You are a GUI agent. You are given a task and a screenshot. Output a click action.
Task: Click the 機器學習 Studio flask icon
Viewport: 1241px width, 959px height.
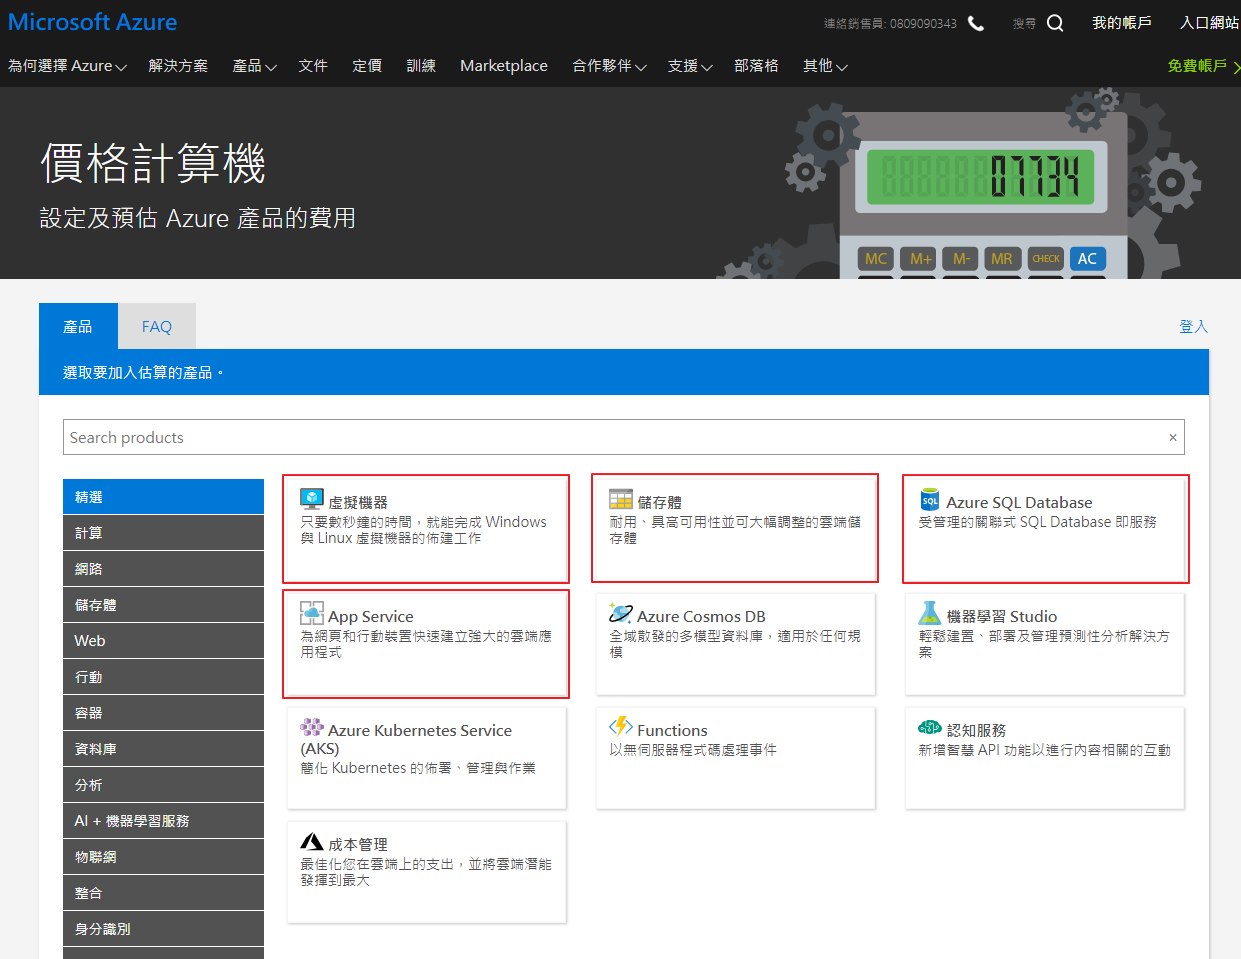pos(930,613)
